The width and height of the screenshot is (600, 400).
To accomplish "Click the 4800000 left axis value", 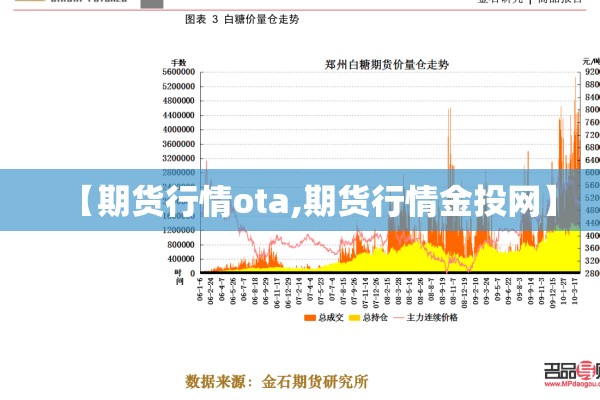I will [178, 101].
